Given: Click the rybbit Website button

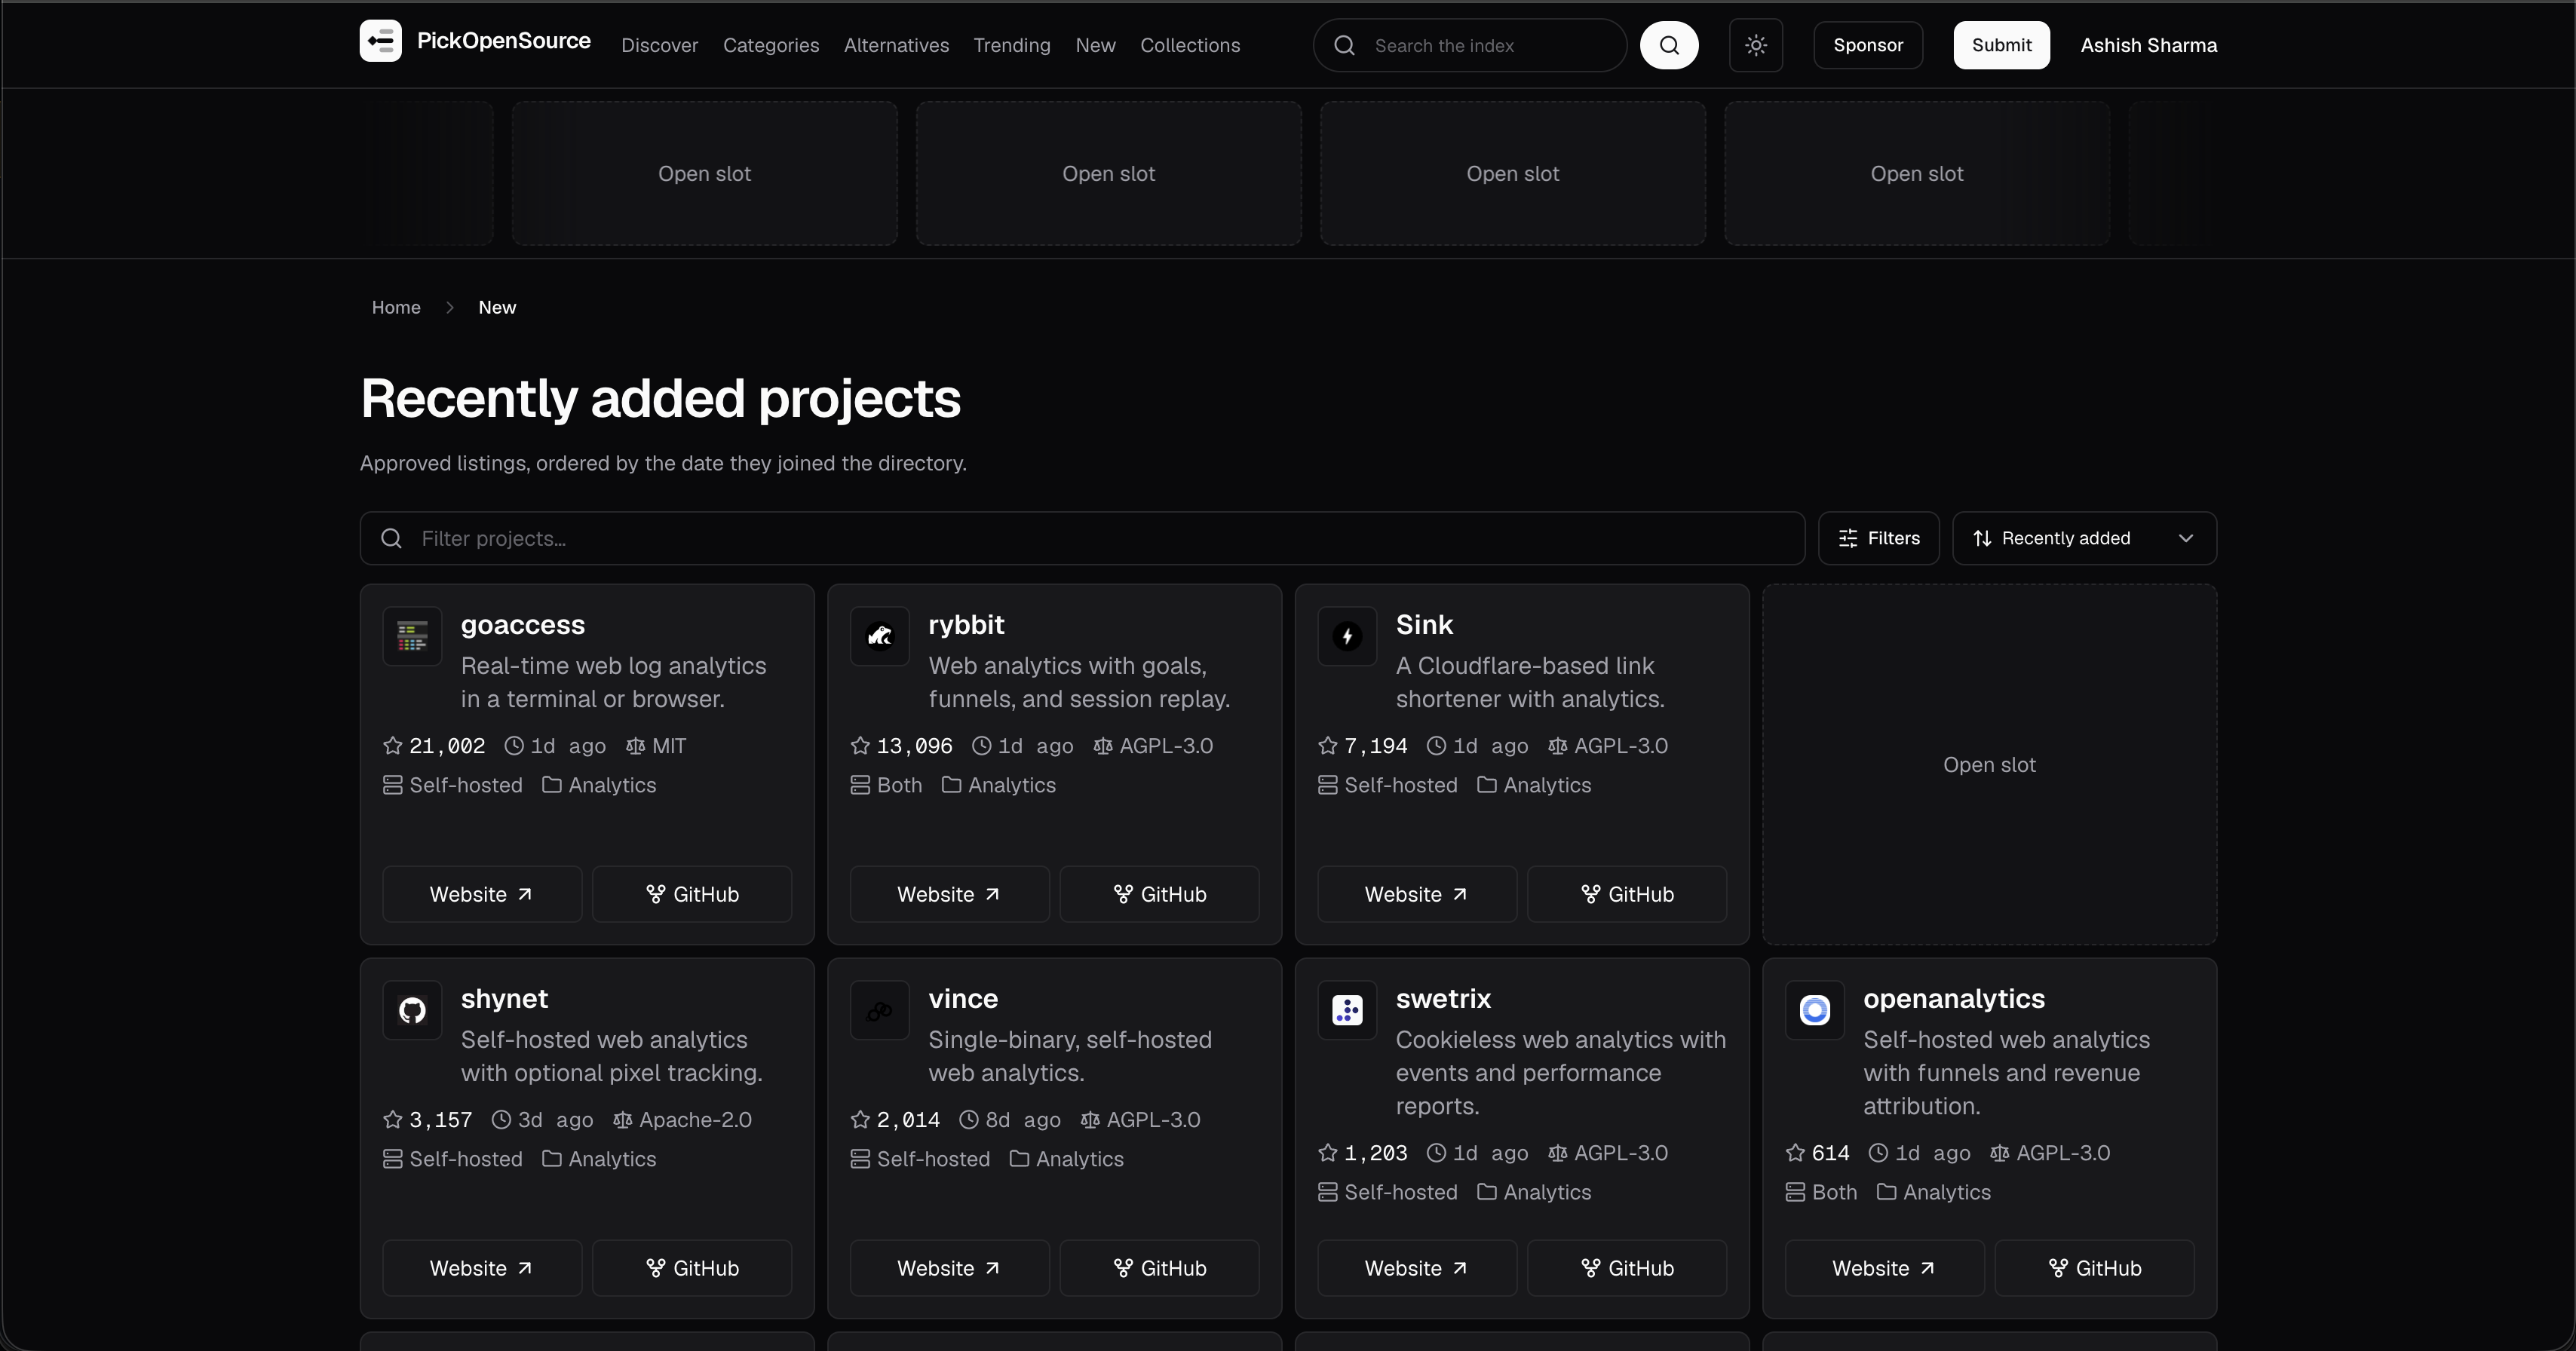Looking at the screenshot, I should tap(950, 894).
